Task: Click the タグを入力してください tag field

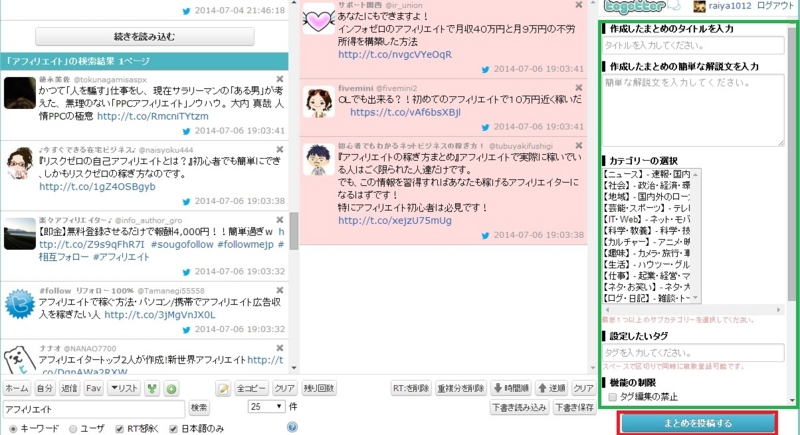Action: [x=693, y=353]
